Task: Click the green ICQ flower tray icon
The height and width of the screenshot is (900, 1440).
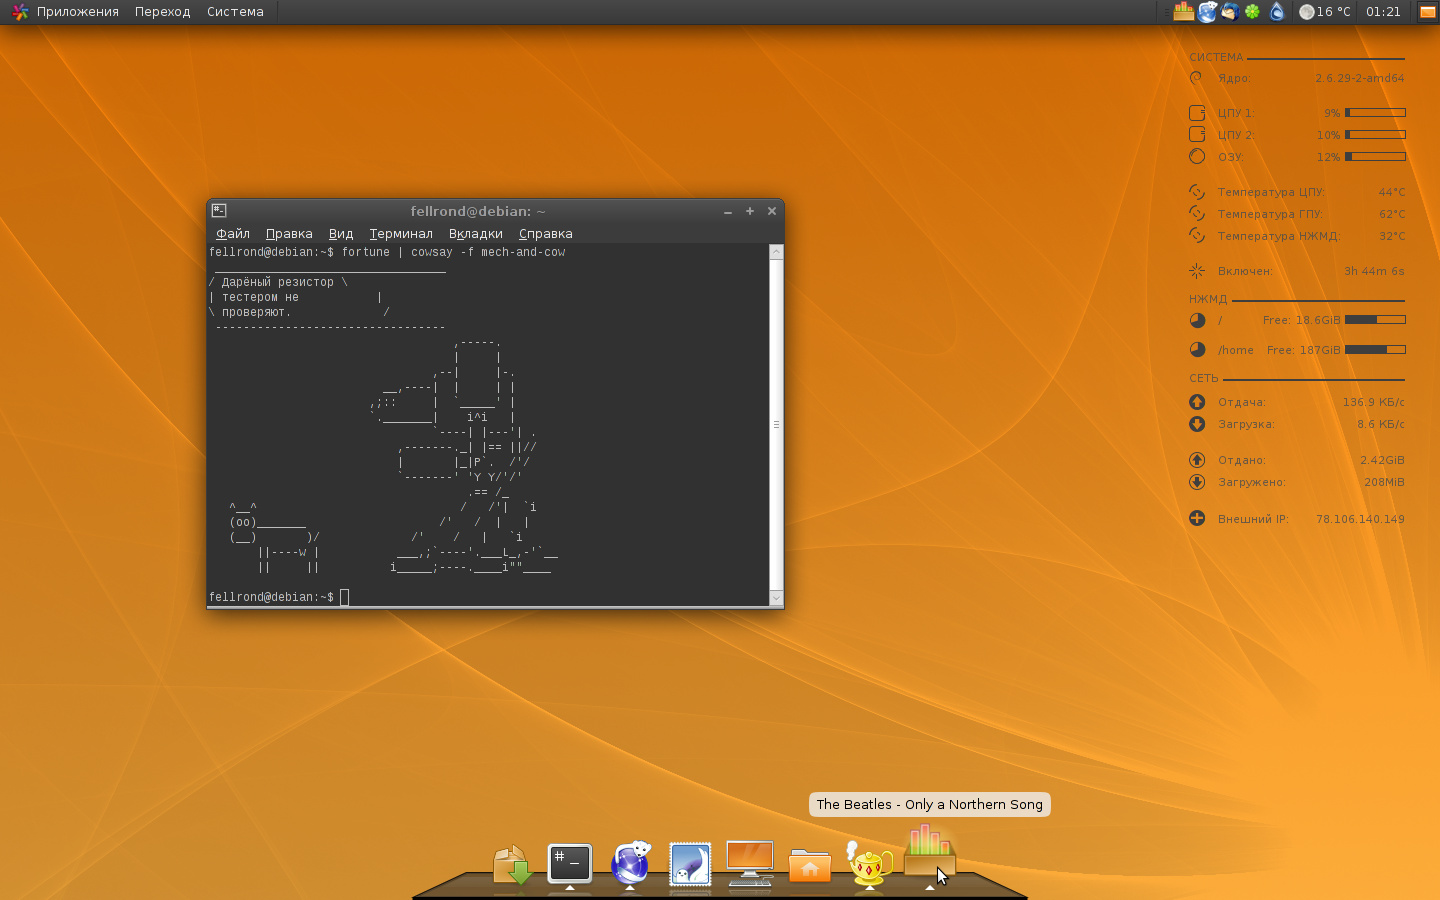Action: [1252, 12]
